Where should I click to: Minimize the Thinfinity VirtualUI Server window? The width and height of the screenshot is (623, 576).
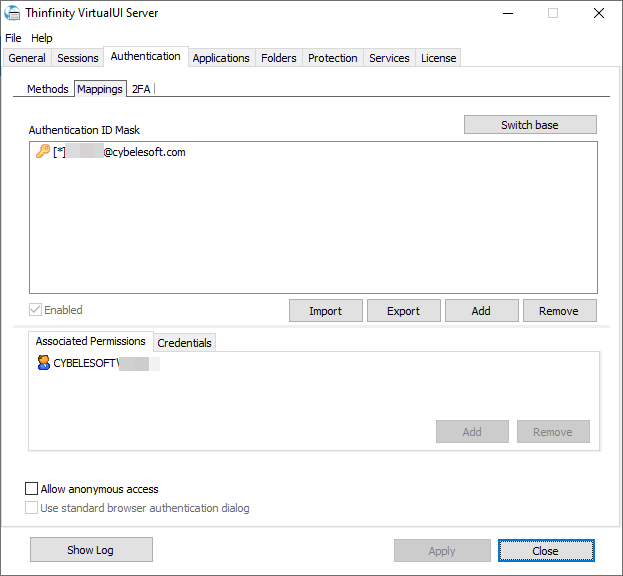tap(508, 13)
